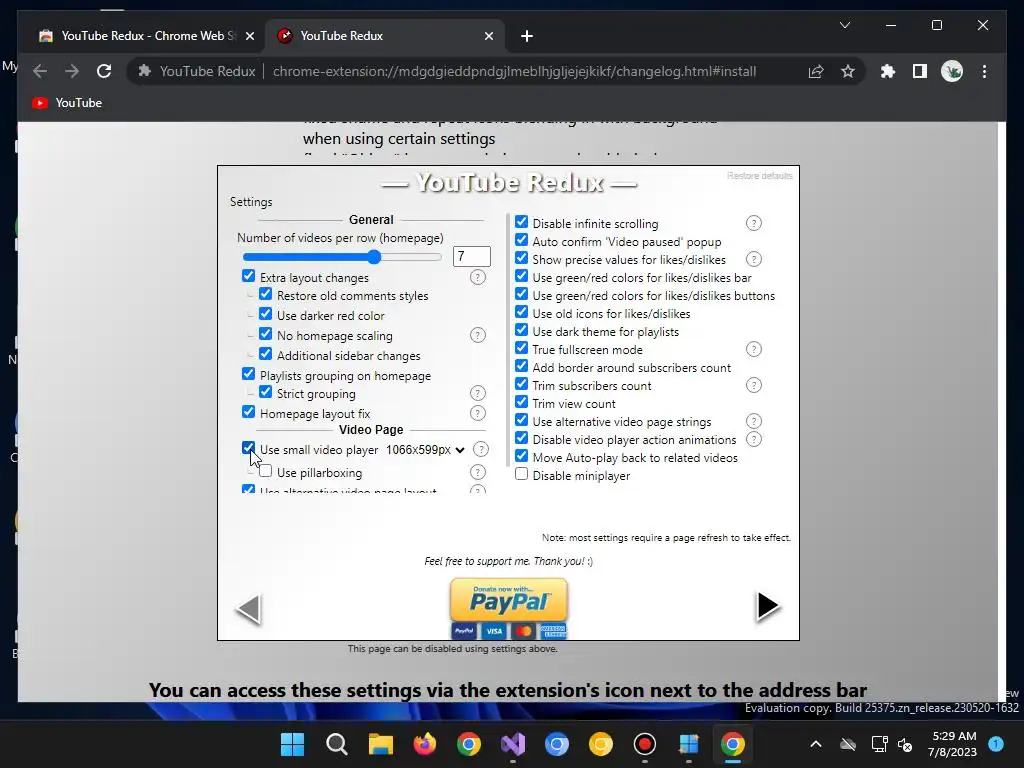Open help for Extra layout changes

478,278
